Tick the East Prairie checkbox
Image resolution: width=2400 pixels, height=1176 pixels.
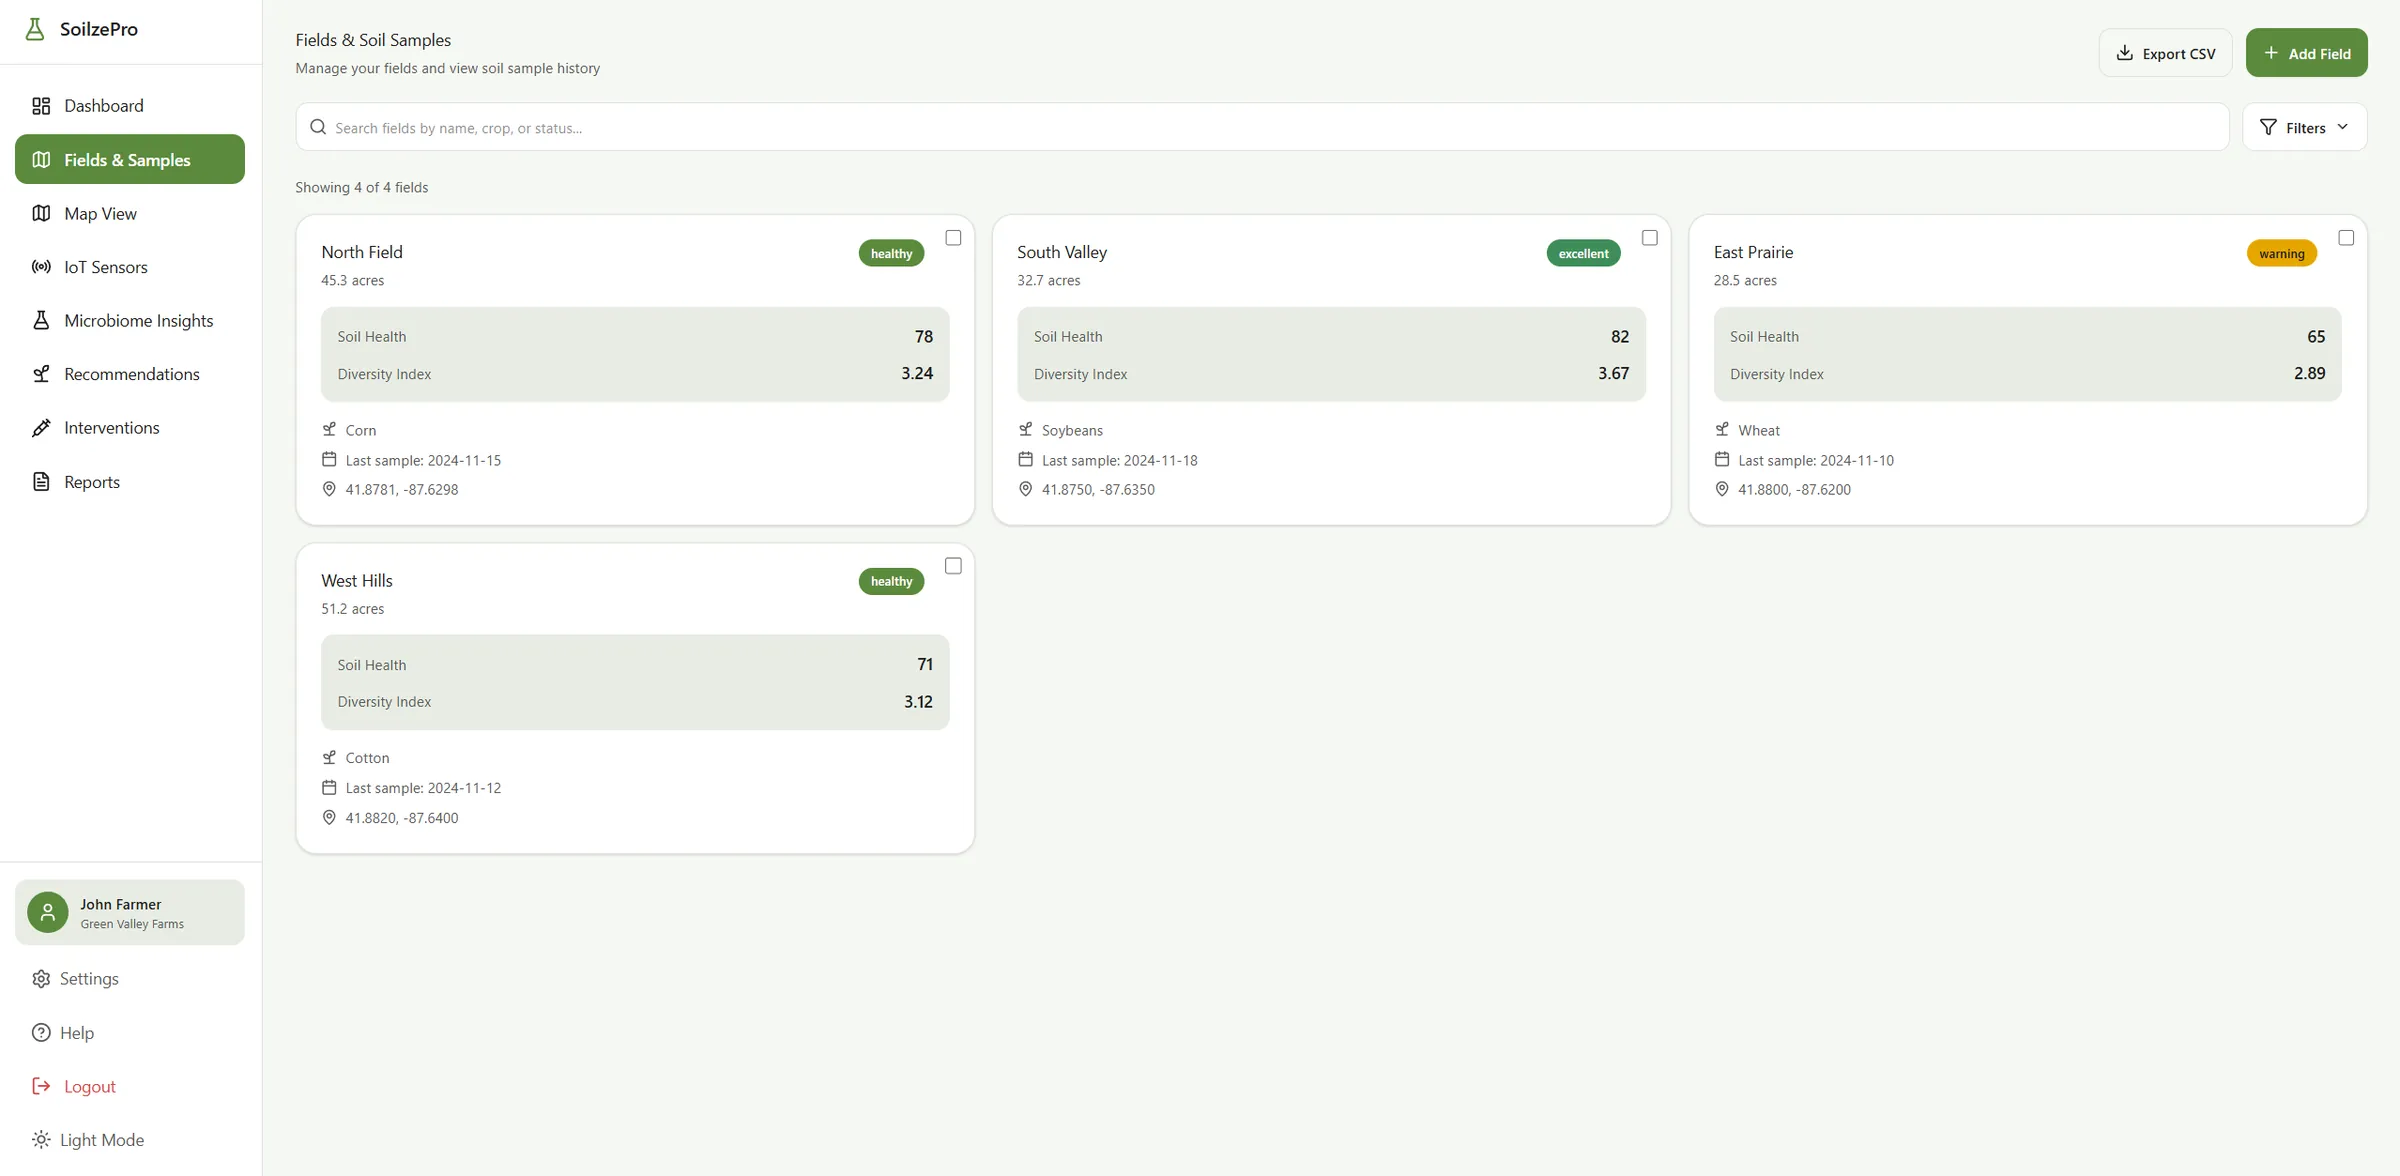coord(2346,237)
